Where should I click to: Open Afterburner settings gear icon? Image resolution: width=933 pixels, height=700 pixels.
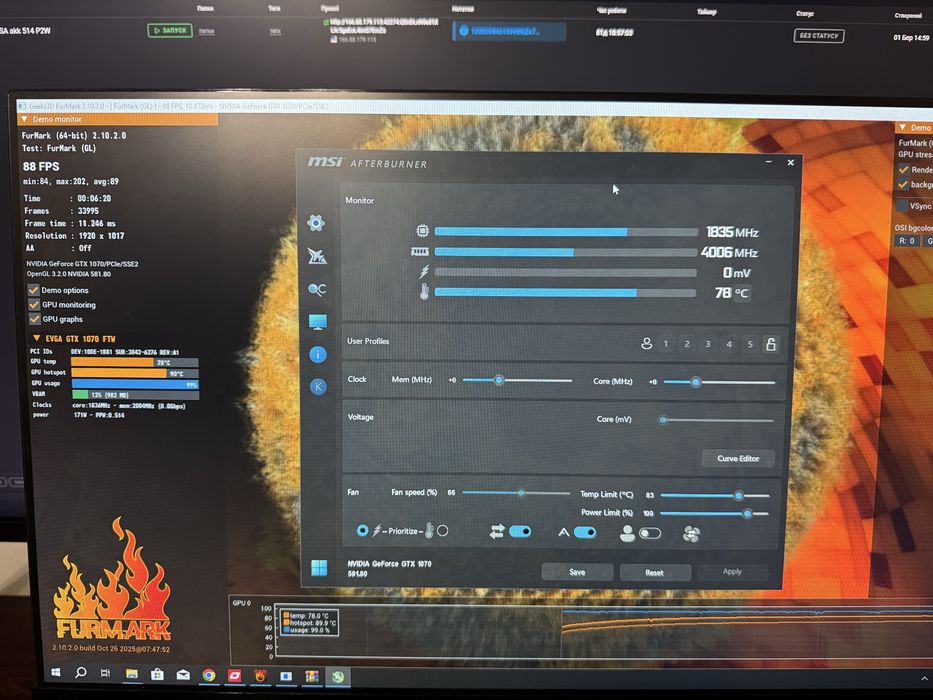click(316, 223)
